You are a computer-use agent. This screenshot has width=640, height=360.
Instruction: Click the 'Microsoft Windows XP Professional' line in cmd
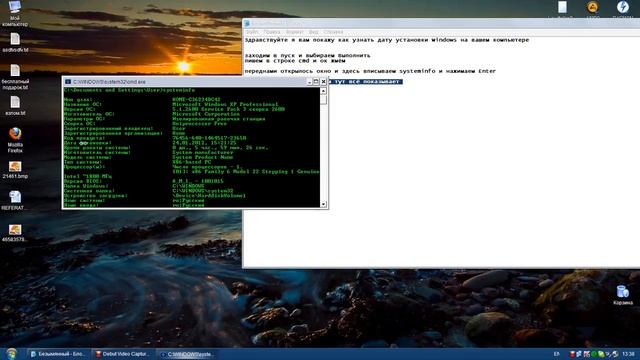click(225, 104)
